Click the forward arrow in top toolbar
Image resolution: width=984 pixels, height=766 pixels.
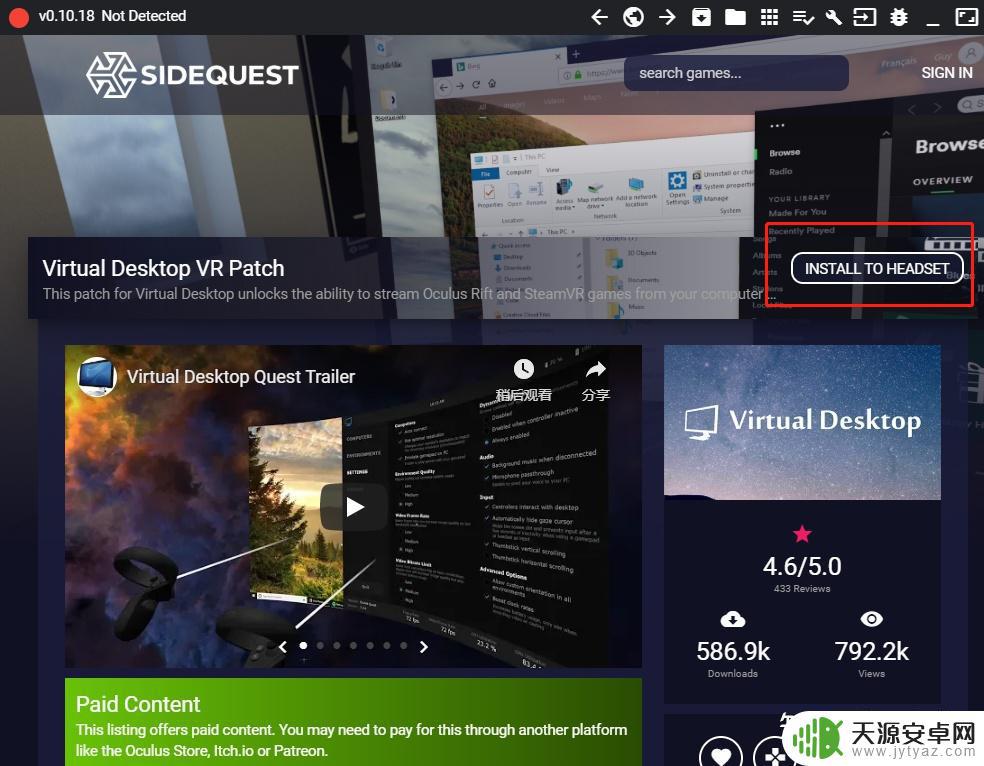tap(667, 17)
